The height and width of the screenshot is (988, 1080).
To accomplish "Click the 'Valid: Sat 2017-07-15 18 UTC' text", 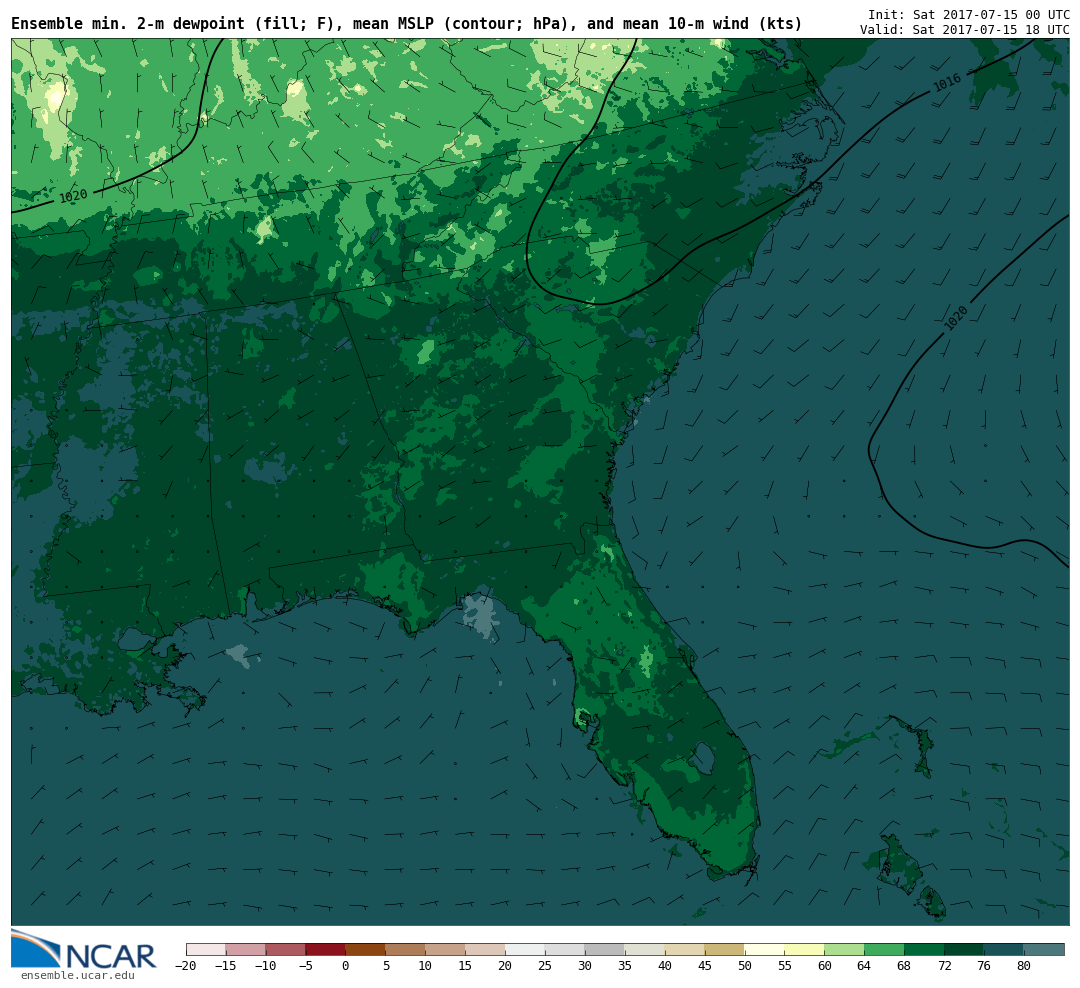I will [964, 30].
